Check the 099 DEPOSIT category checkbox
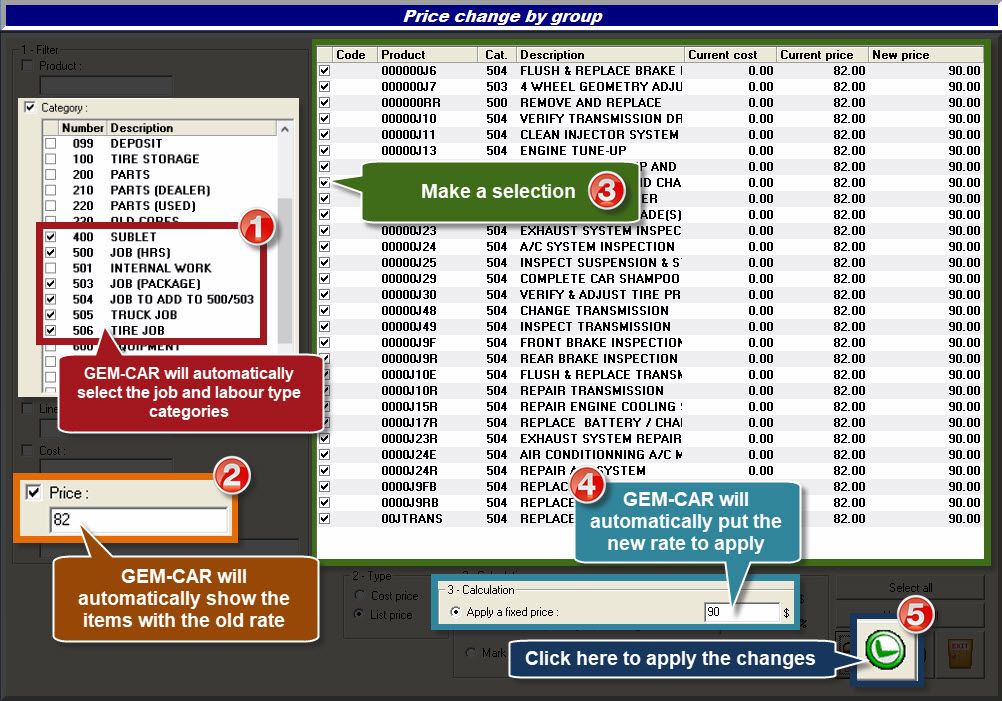Image resolution: width=1002 pixels, height=701 pixels. click(x=50, y=143)
